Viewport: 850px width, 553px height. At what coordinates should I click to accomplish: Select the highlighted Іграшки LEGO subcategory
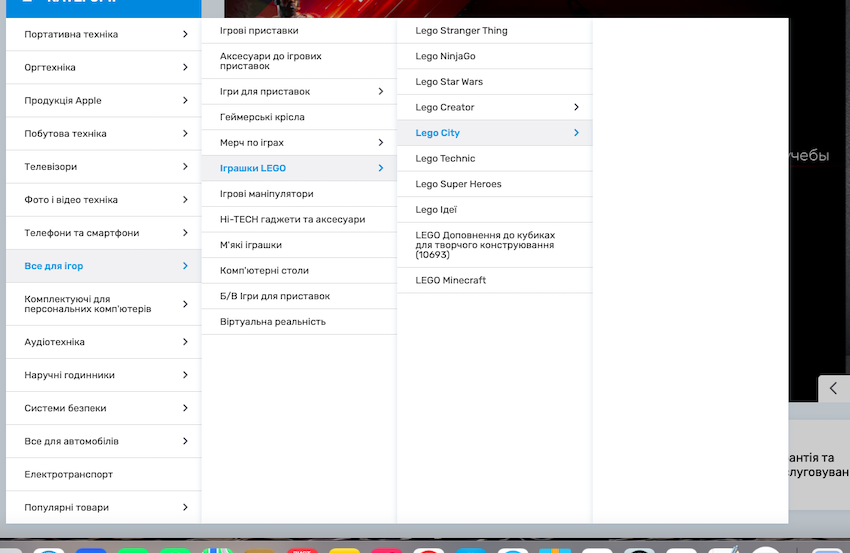(299, 168)
